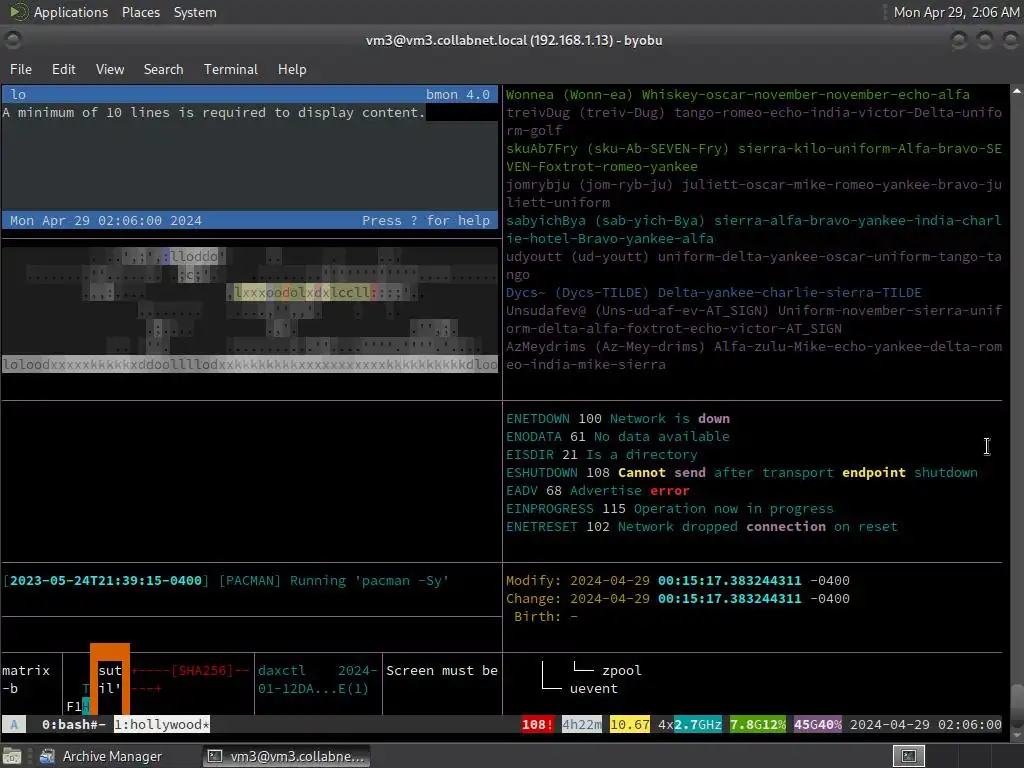Click the ESHUTDOWN 108 error line

point(742,473)
